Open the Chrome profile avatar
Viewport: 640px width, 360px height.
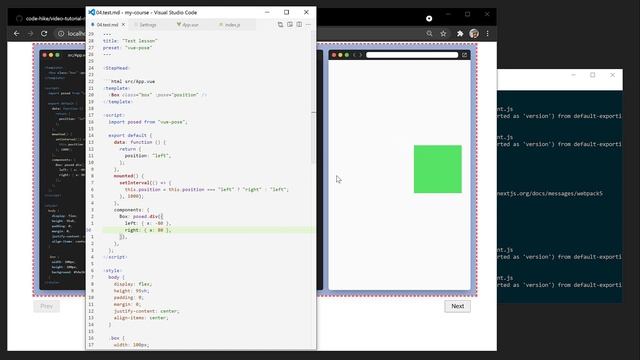point(474,33)
